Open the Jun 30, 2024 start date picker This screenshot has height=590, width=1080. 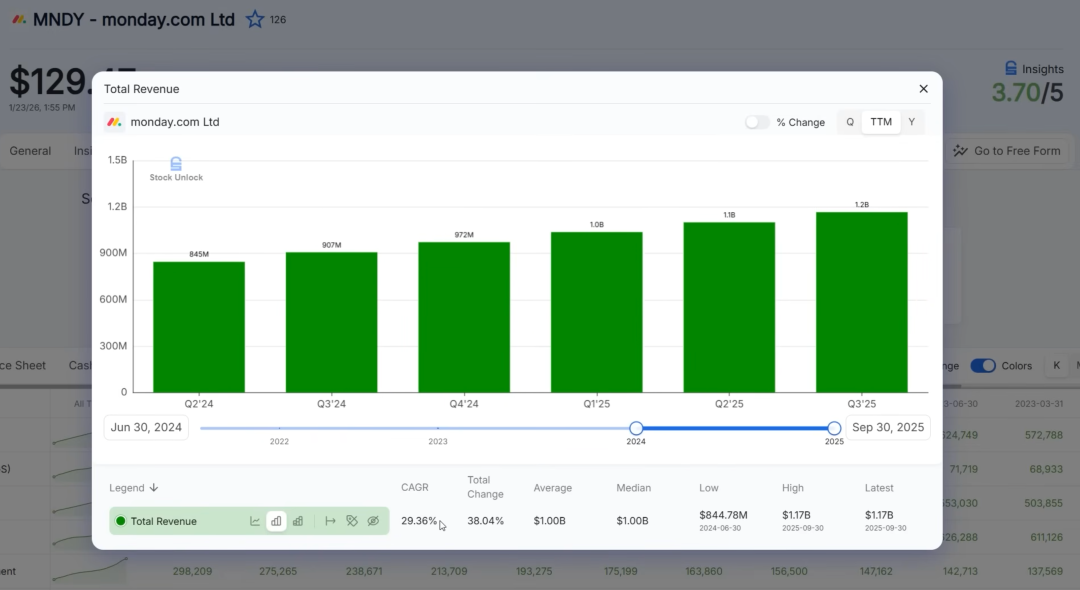(146, 428)
